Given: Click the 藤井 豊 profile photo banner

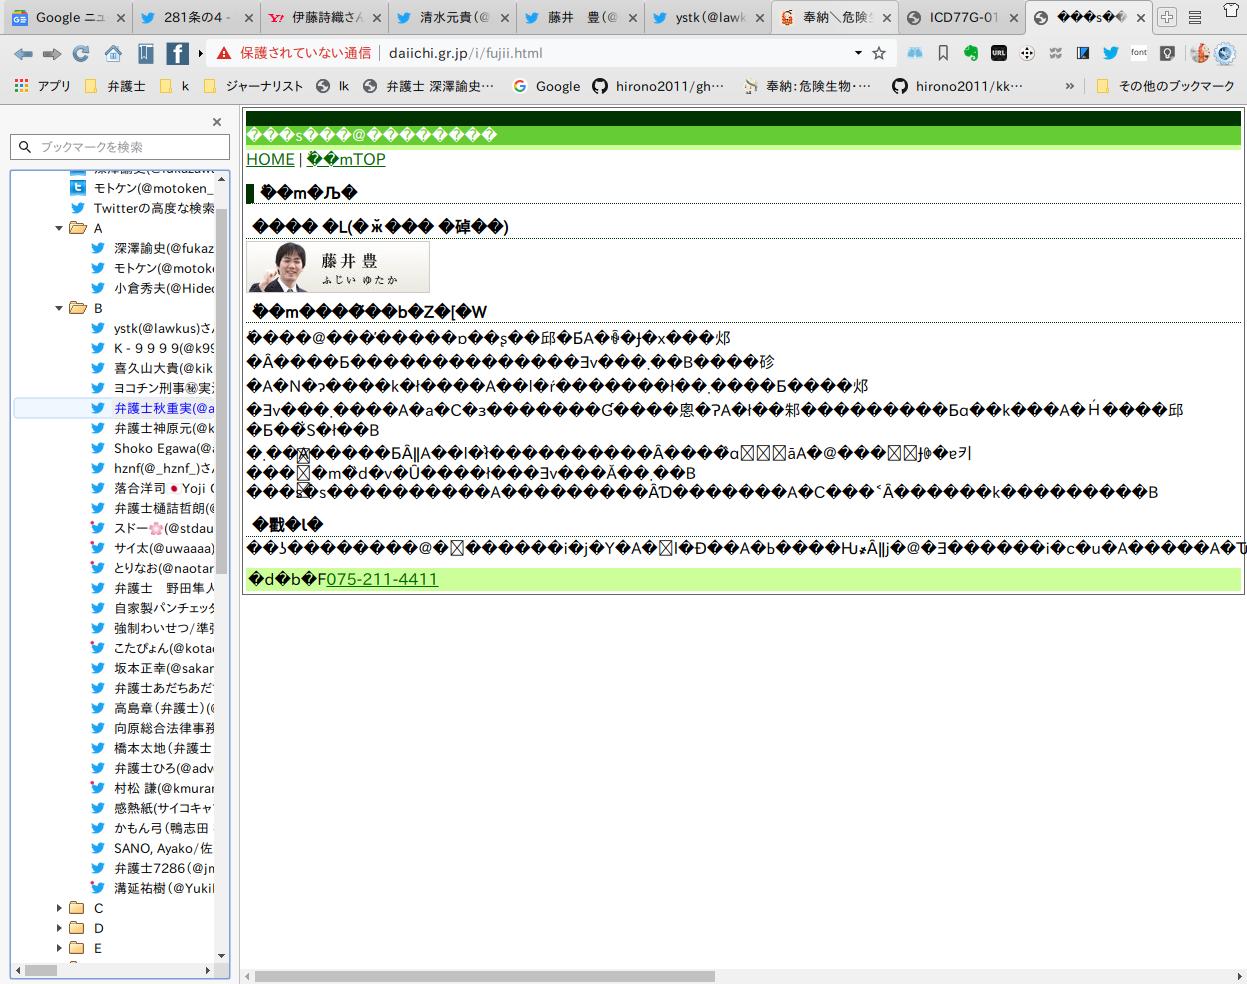Looking at the screenshot, I should point(338,267).
